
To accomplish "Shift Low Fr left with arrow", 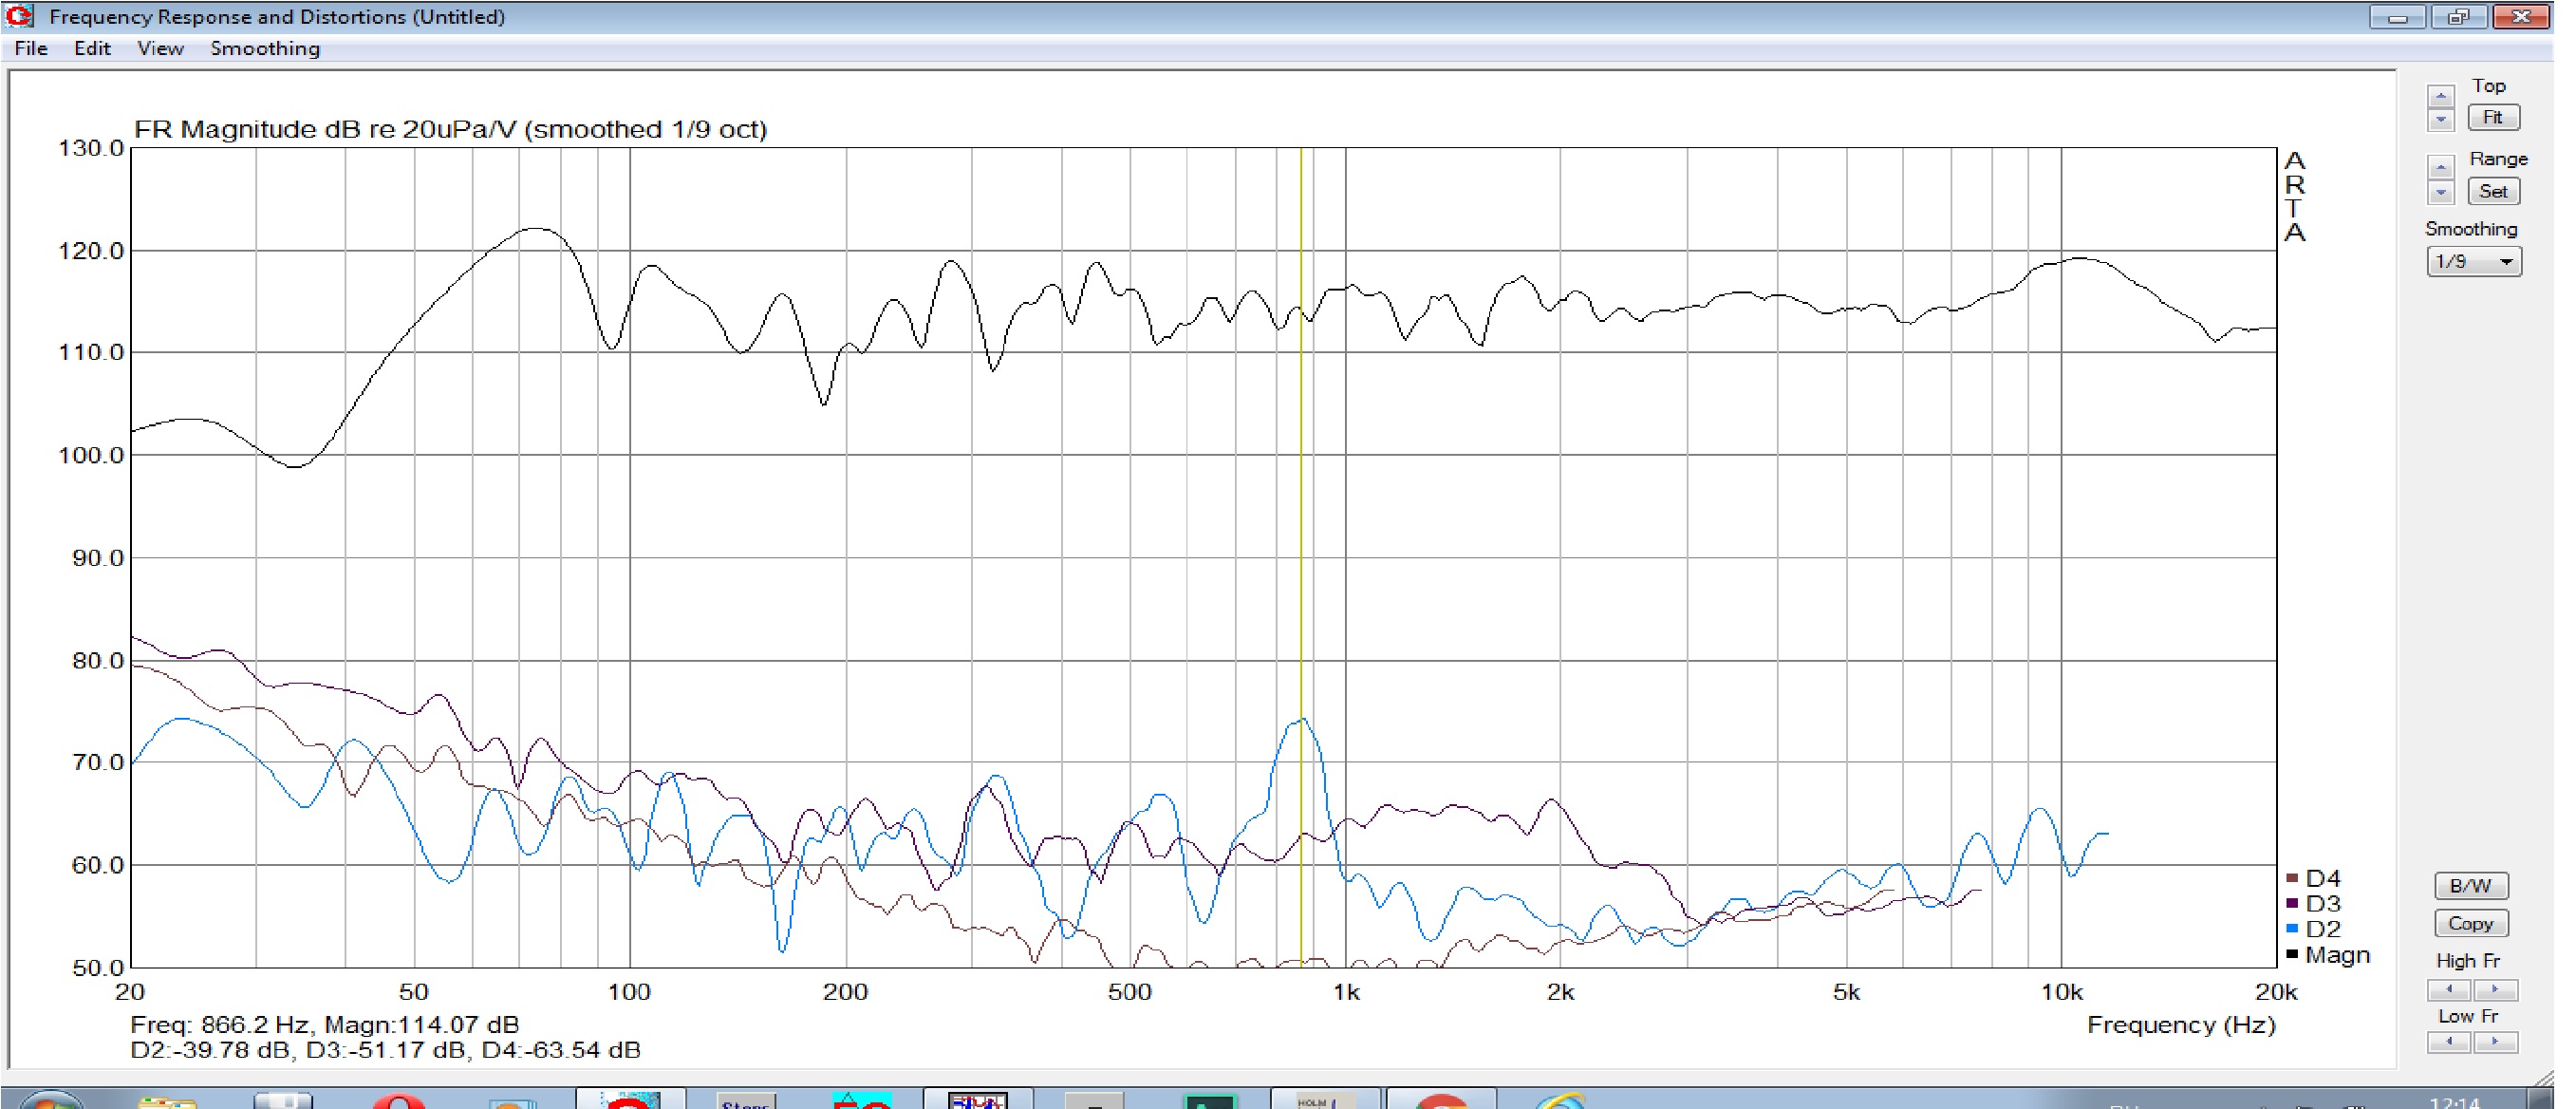I will click(2449, 1042).
